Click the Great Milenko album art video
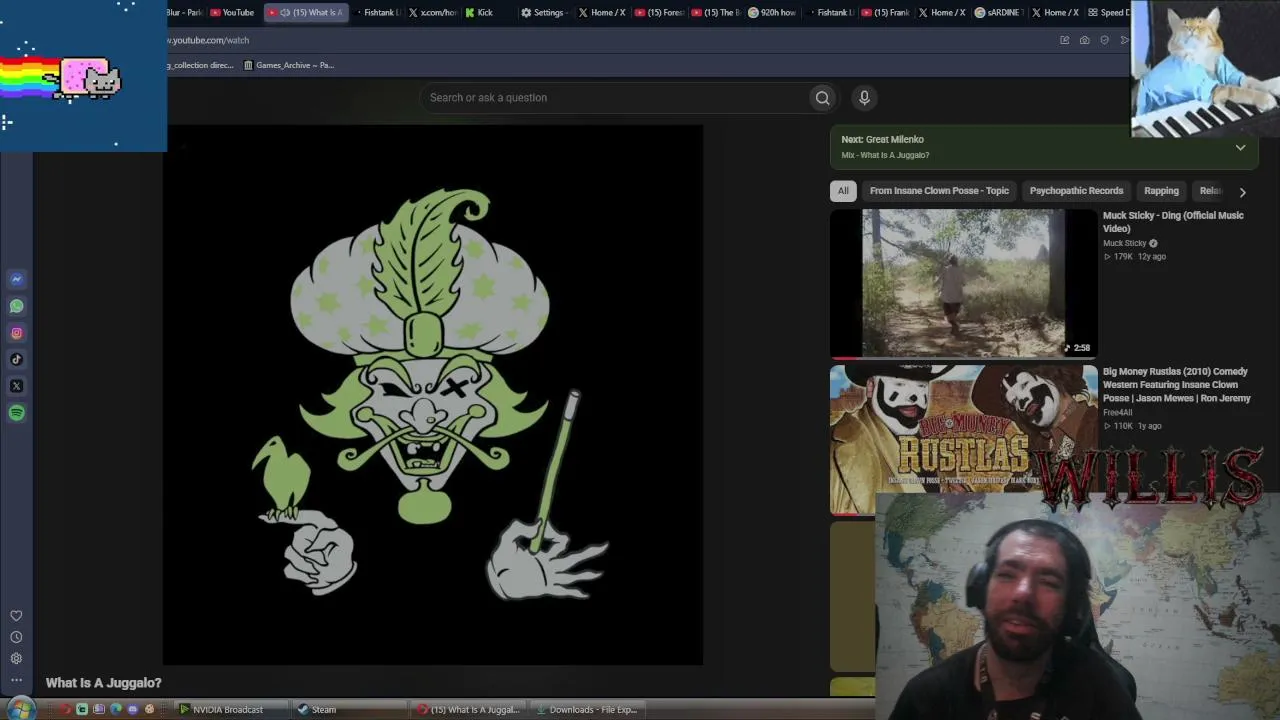1280x720 pixels. (433, 394)
